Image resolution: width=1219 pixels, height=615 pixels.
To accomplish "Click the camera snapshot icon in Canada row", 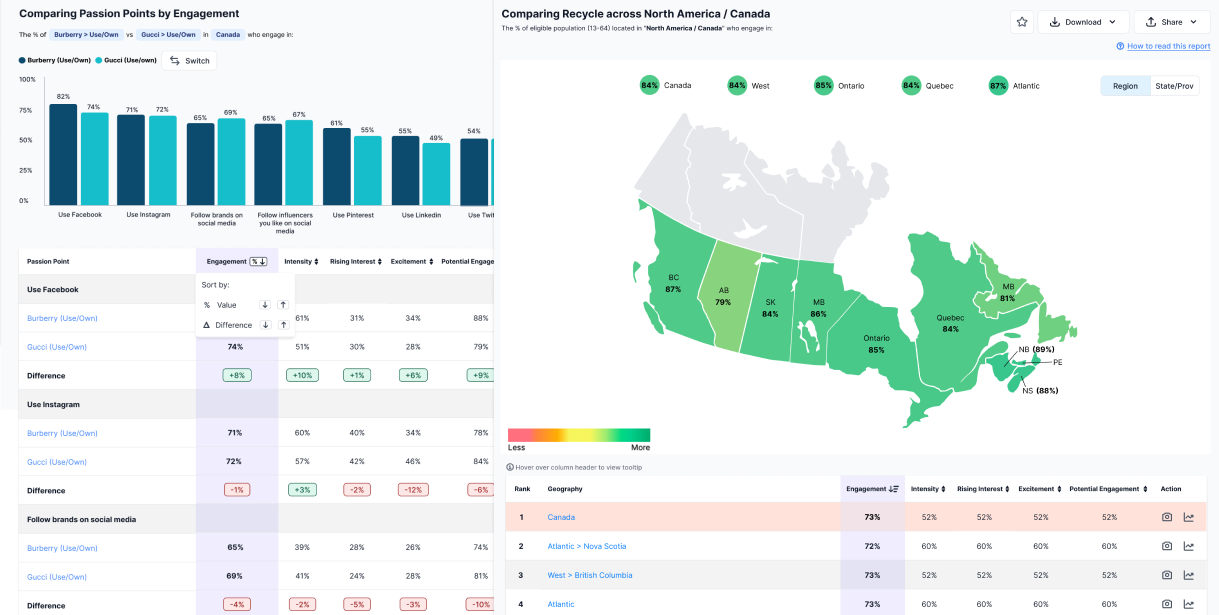I will pos(1167,517).
